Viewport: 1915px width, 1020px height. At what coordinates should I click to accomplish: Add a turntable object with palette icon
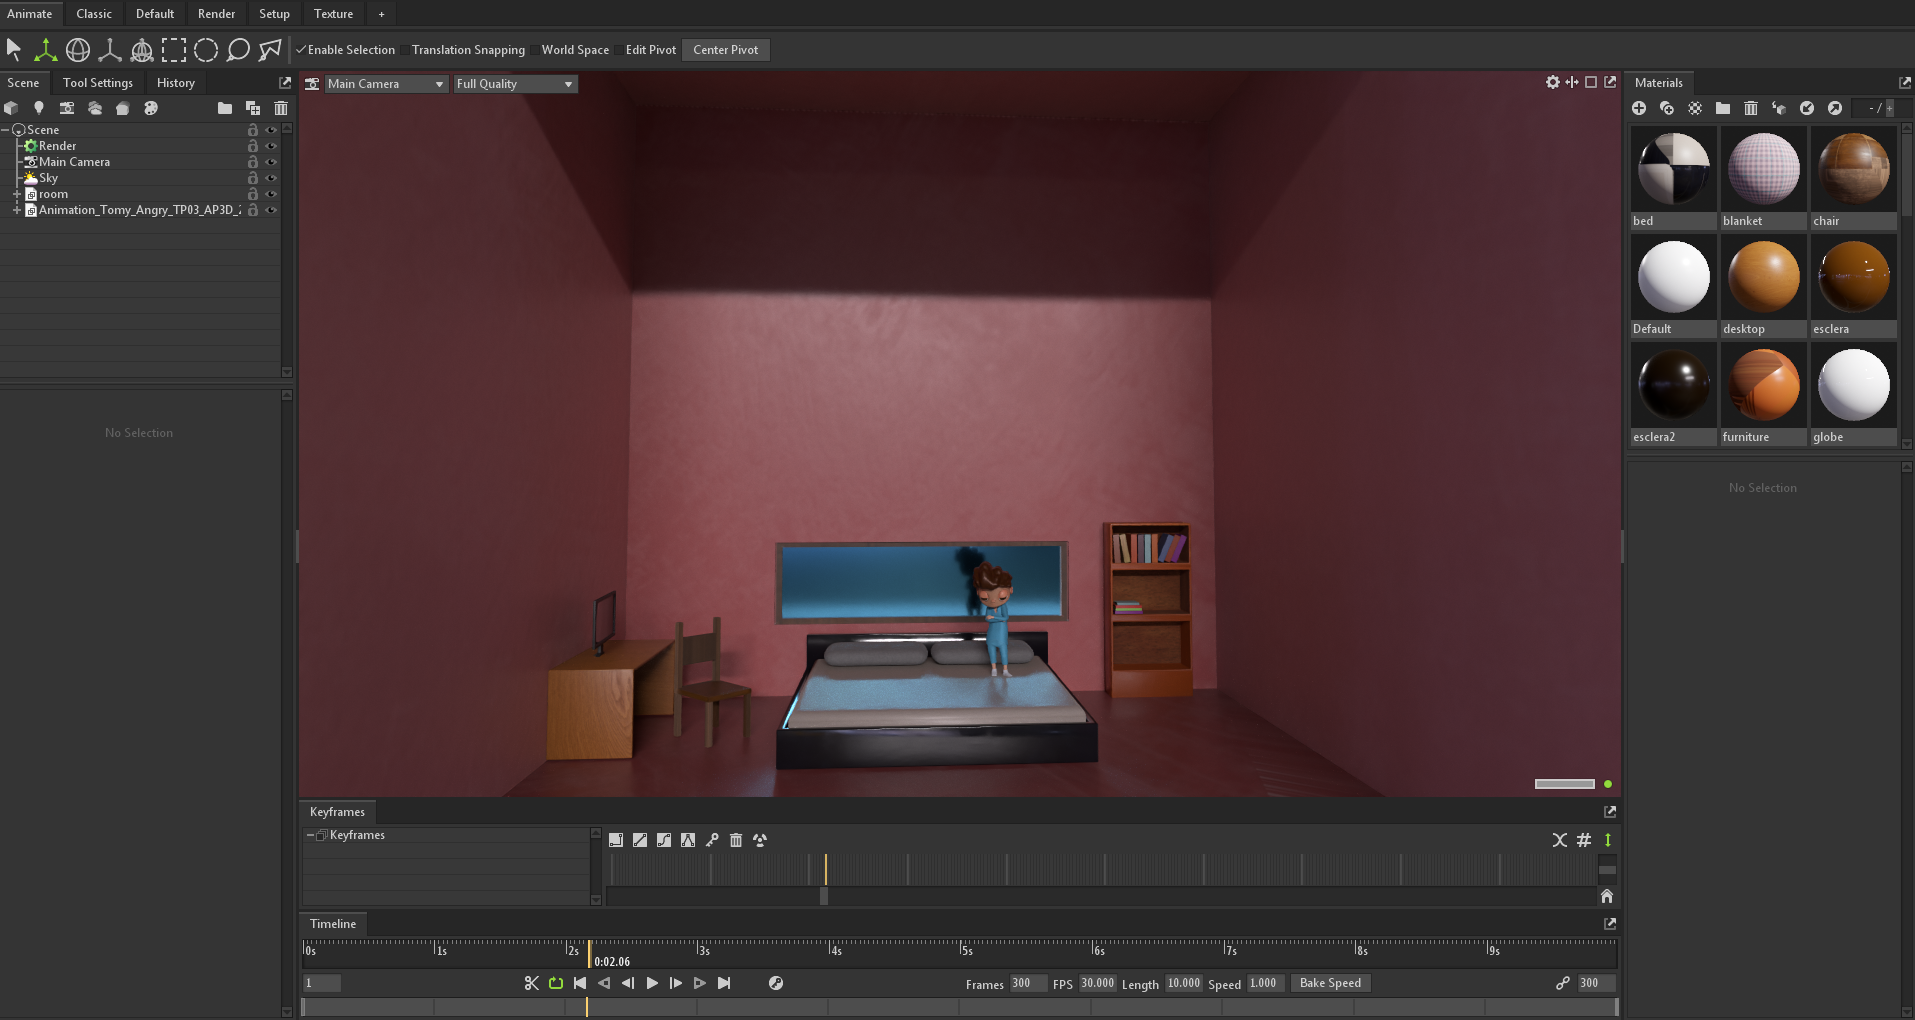click(151, 108)
